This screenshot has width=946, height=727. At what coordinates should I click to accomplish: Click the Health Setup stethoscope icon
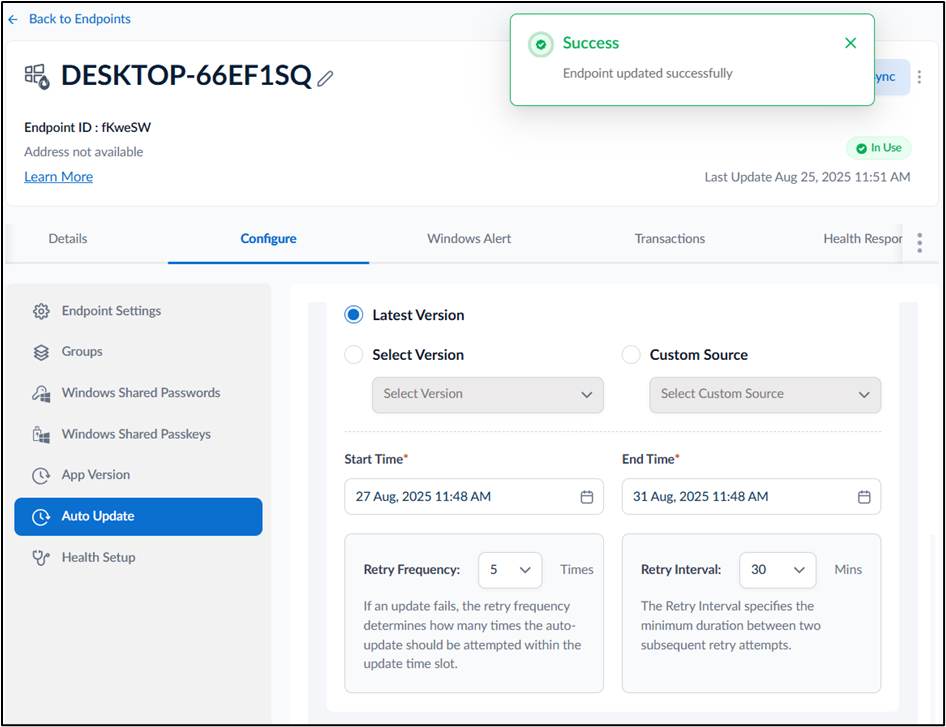(41, 557)
